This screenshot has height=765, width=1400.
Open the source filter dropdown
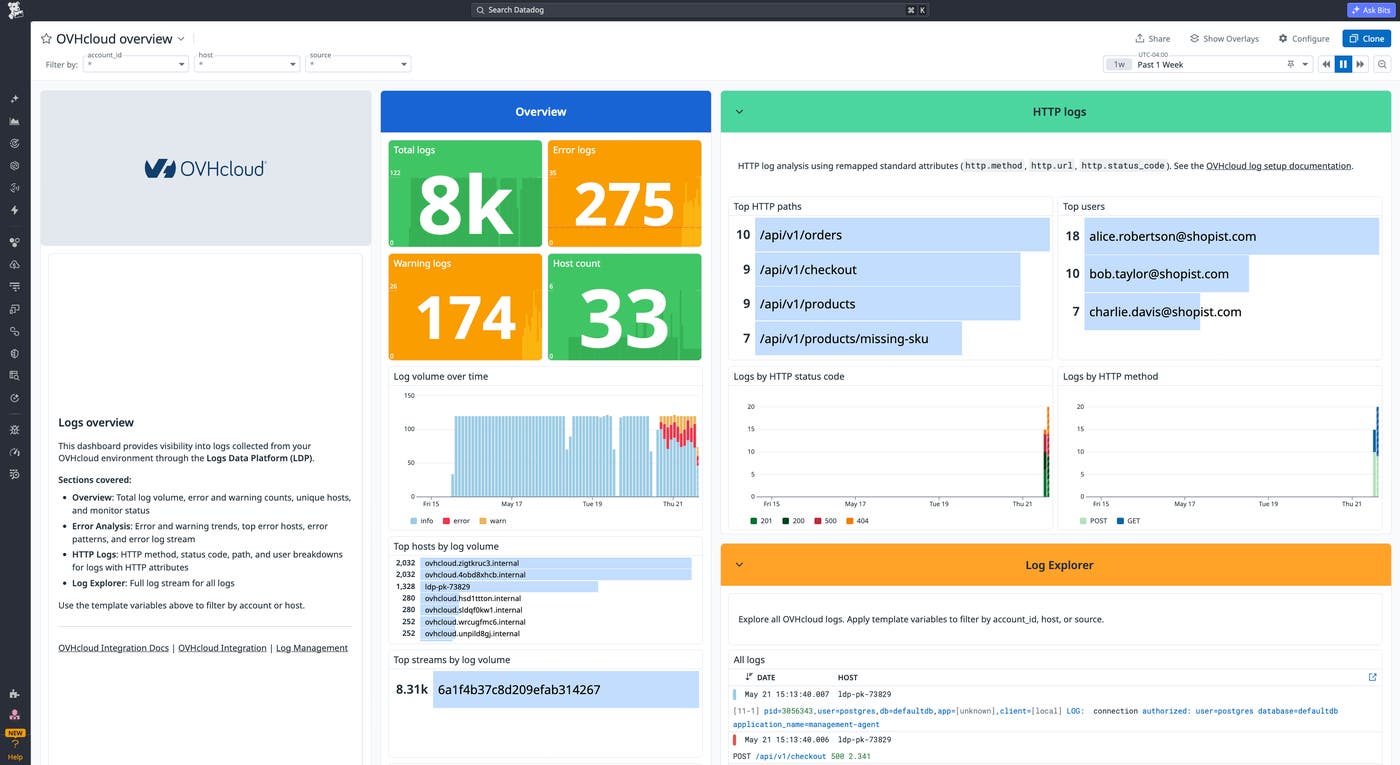(x=358, y=64)
